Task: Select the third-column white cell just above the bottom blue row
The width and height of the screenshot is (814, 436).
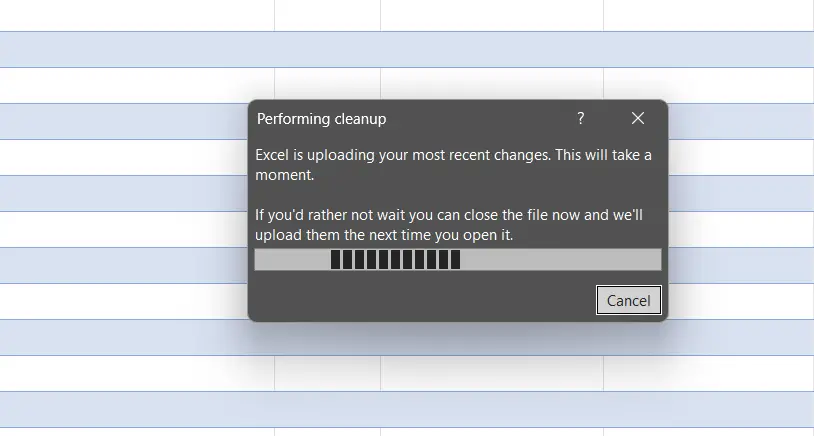Action: point(491,373)
